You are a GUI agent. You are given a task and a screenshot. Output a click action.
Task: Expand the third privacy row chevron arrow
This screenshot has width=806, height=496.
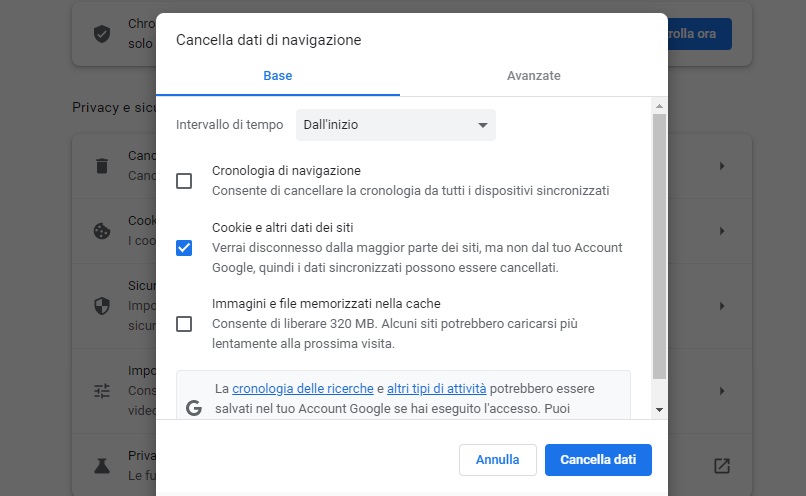(x=721, y=305)
